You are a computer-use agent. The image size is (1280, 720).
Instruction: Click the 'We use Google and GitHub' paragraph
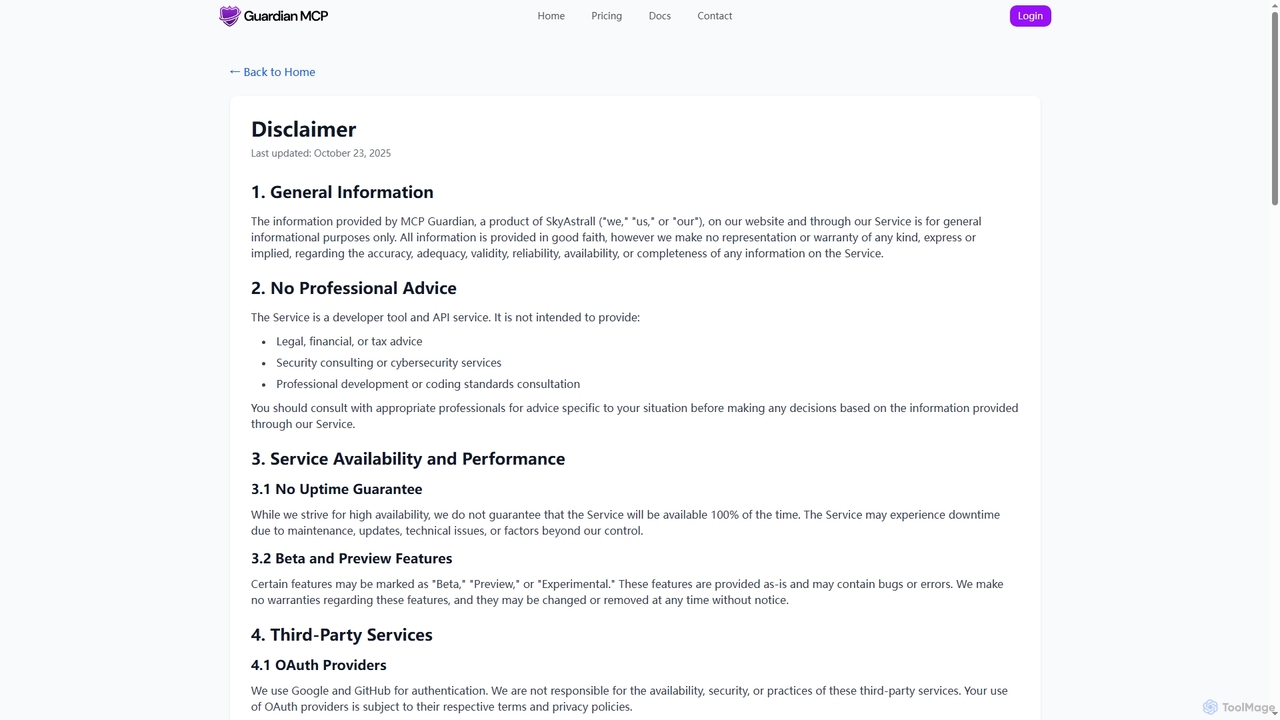(629, 699)
